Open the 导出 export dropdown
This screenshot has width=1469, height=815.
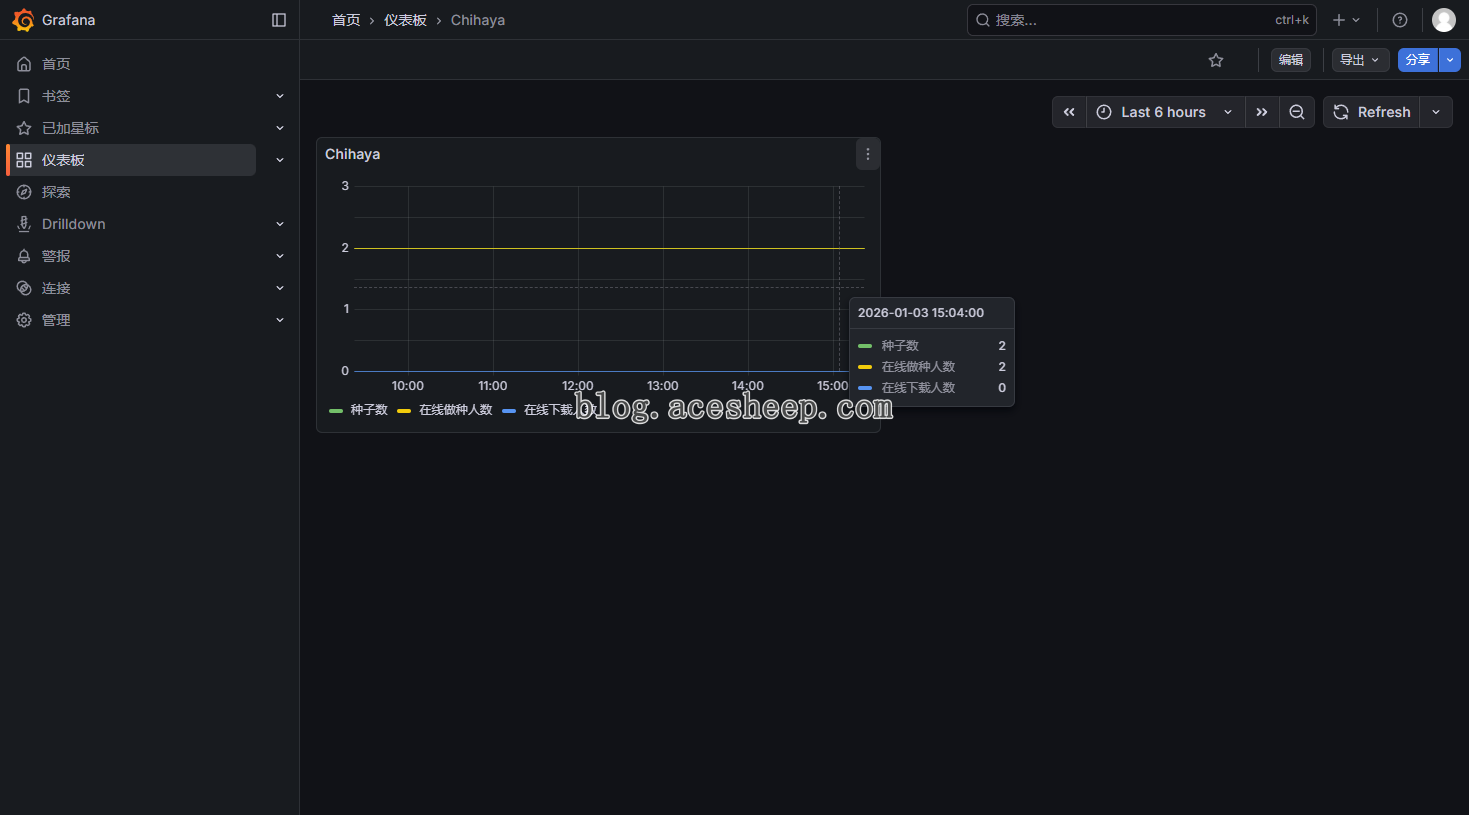point(1359,60)
